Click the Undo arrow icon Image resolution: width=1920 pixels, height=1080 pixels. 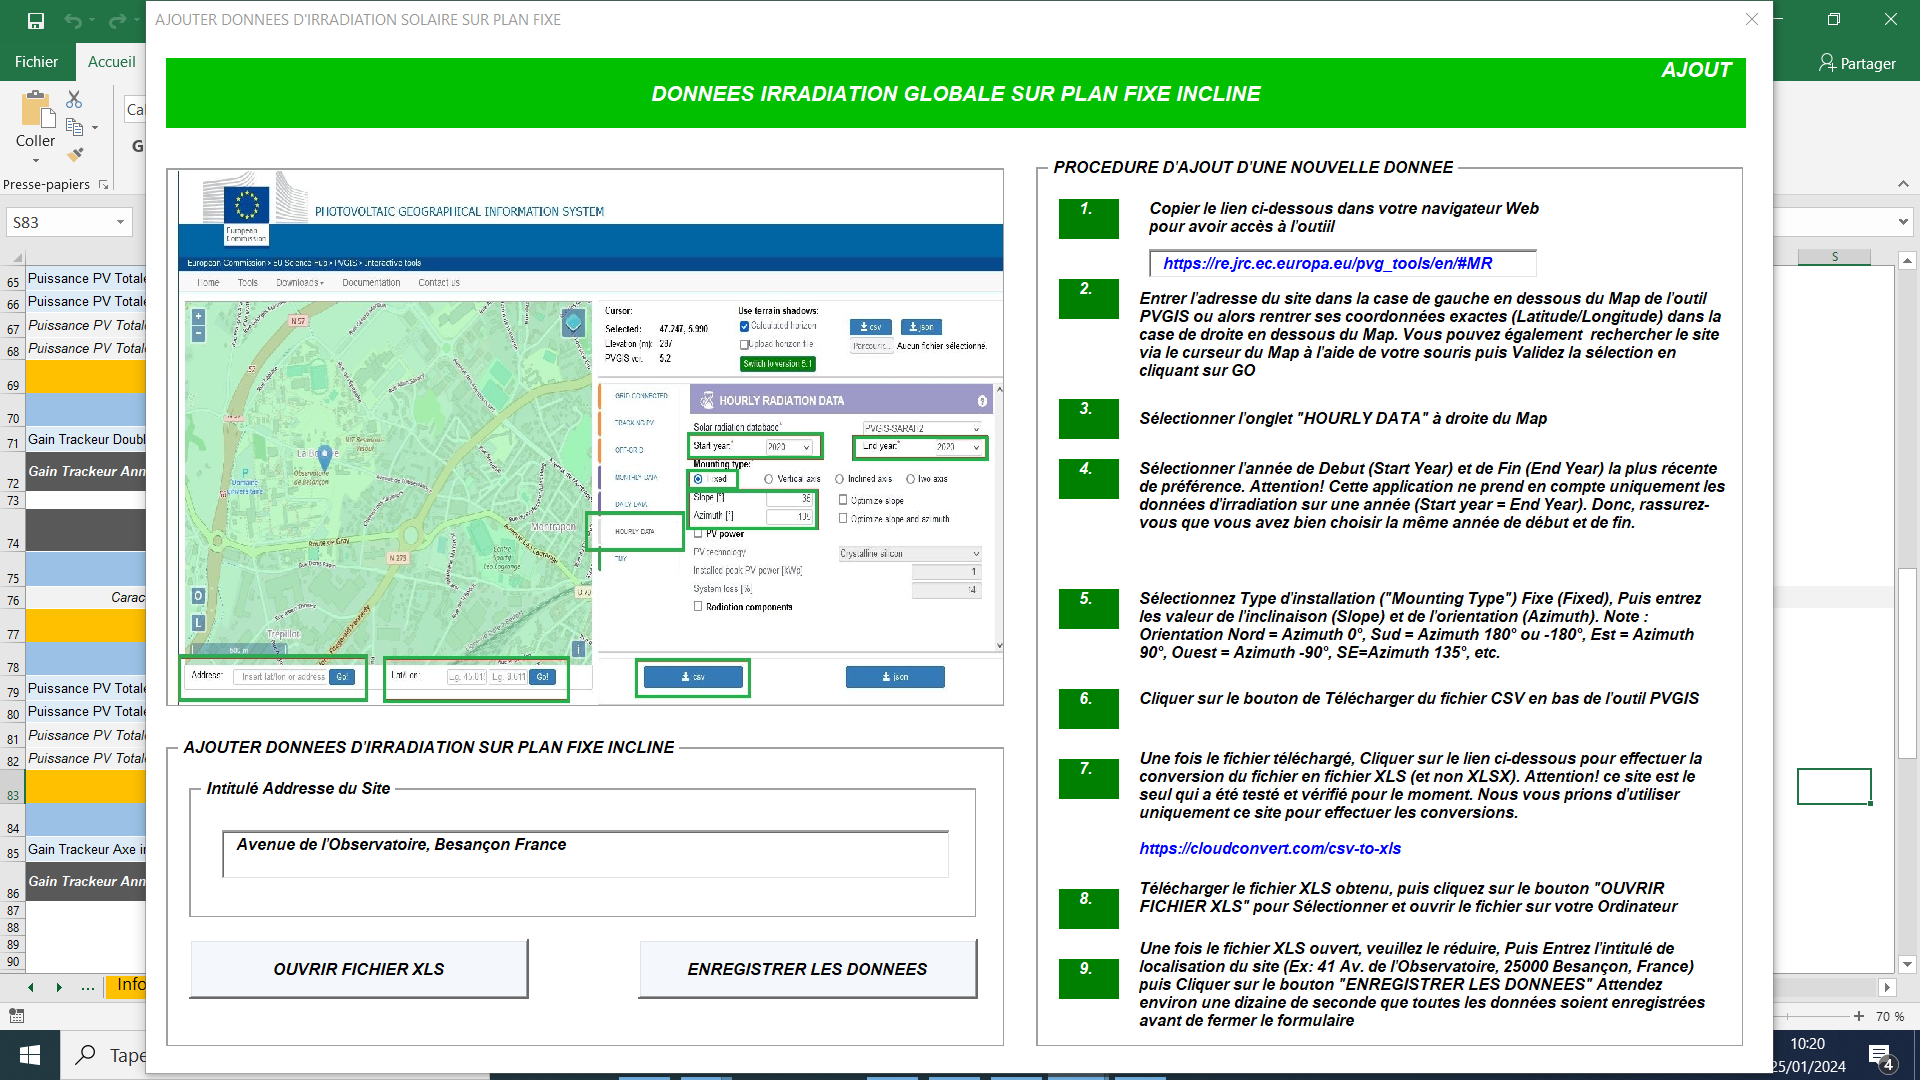[73, 20]
